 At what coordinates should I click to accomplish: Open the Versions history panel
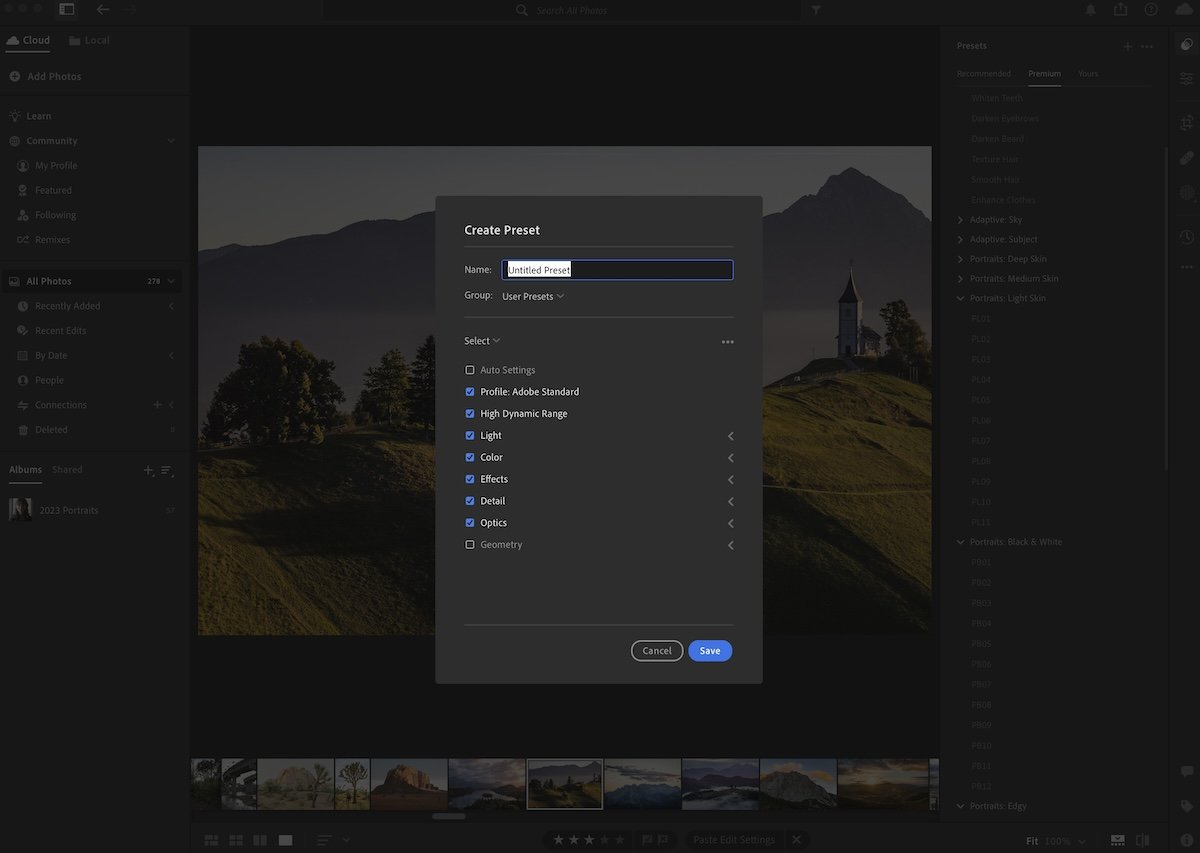(x=1186, y=236)
